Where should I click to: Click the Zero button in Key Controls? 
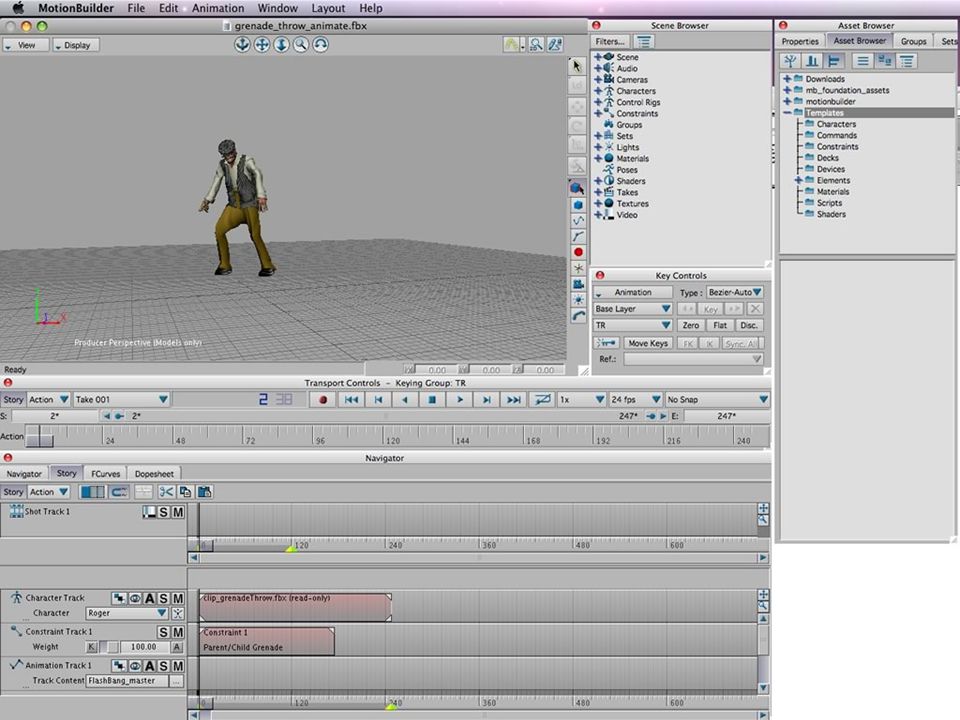point(691,326)
